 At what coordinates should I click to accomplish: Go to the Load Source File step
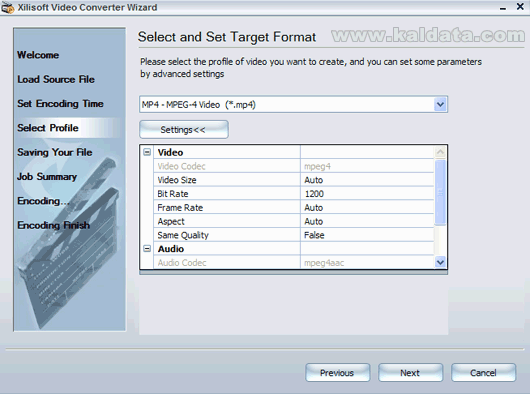56,79
